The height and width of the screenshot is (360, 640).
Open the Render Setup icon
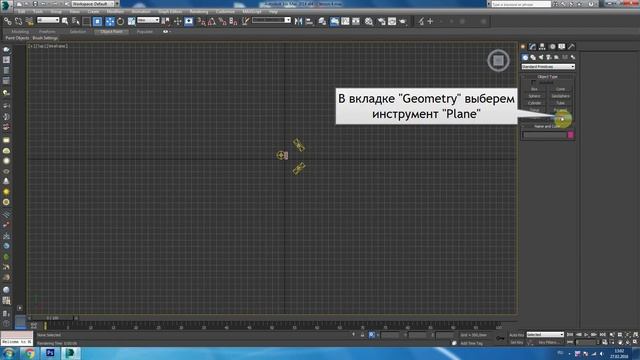[x=381, y=21]
